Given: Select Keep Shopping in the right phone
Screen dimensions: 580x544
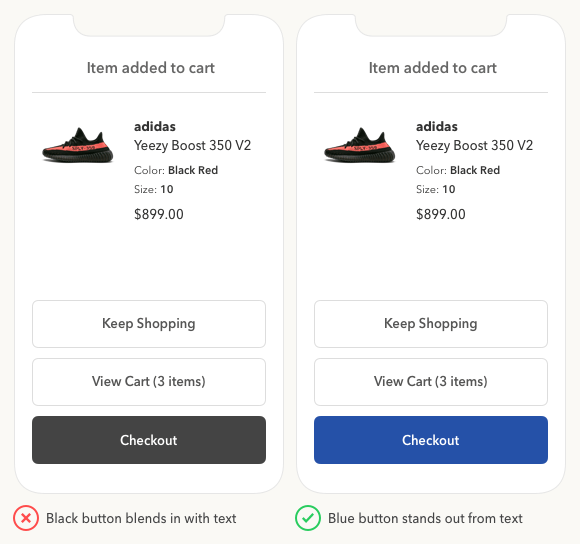Looking at the screenshot, I should coord(431,324).
